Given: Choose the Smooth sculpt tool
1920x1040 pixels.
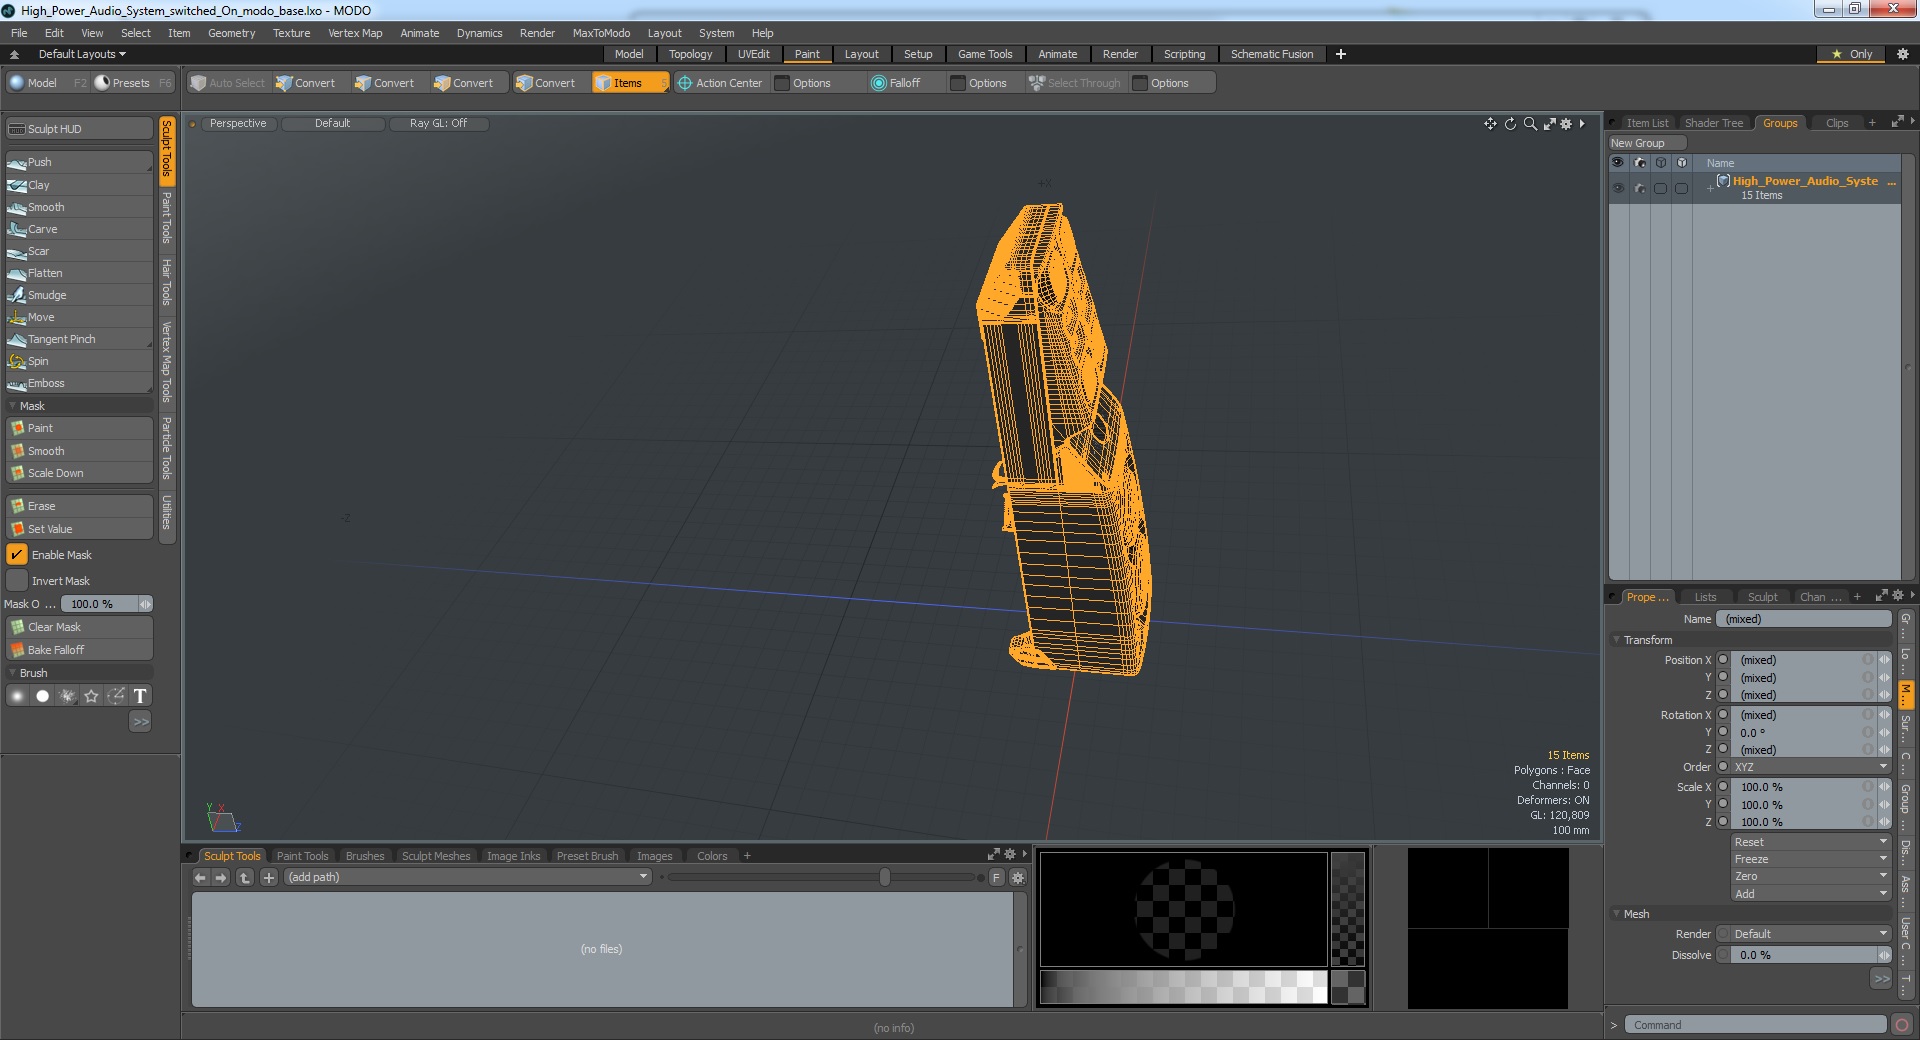Looking at the screenshot, I should pyautogui.click(x=78, y=207).
